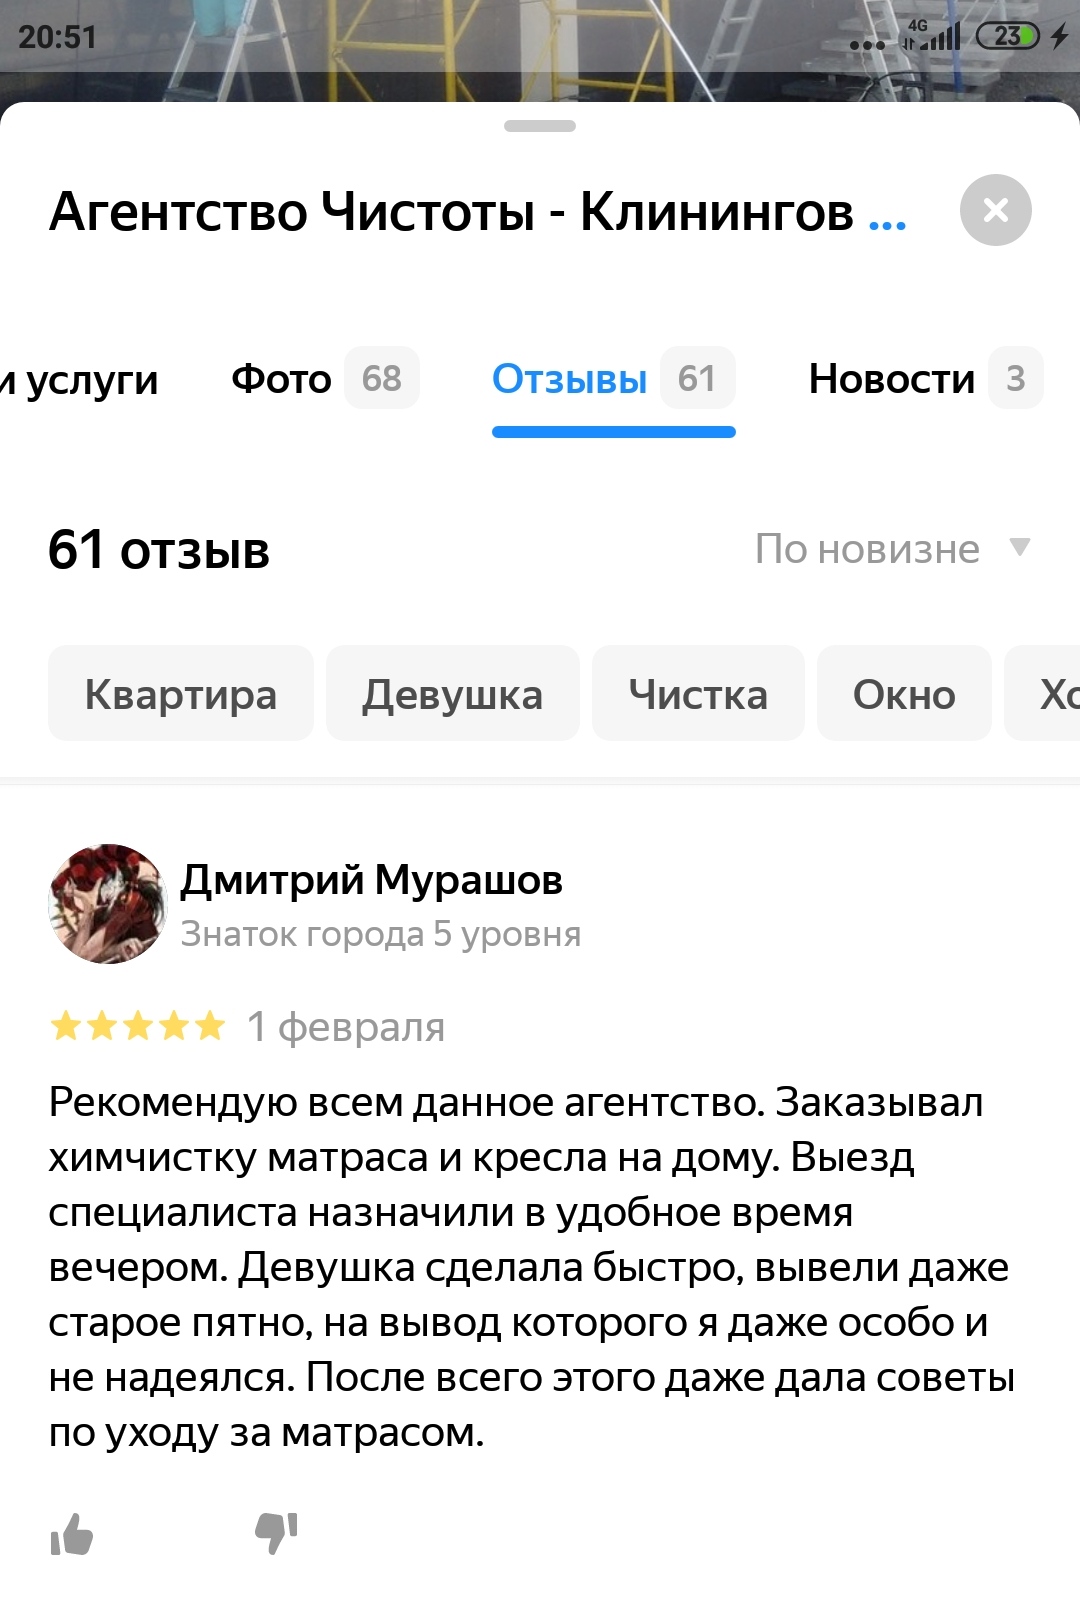Filter reviews by Чистка tag
Viewport: 1080px width, 1616px height.
point(698,693)
